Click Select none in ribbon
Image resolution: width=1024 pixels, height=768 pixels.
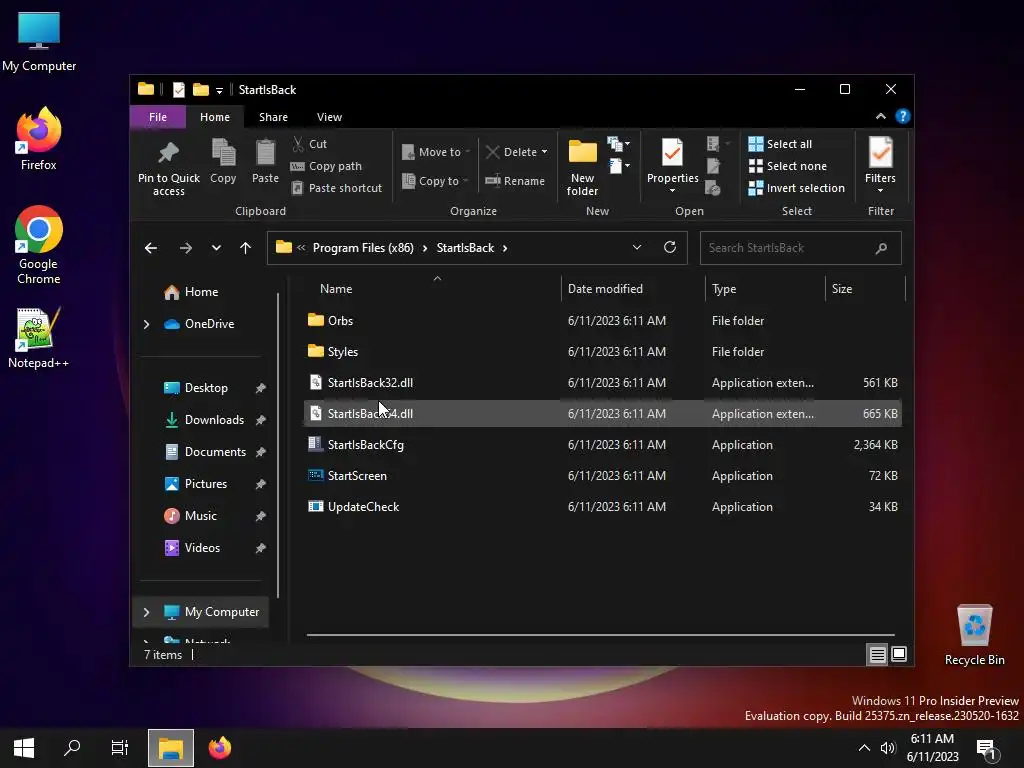788,166
